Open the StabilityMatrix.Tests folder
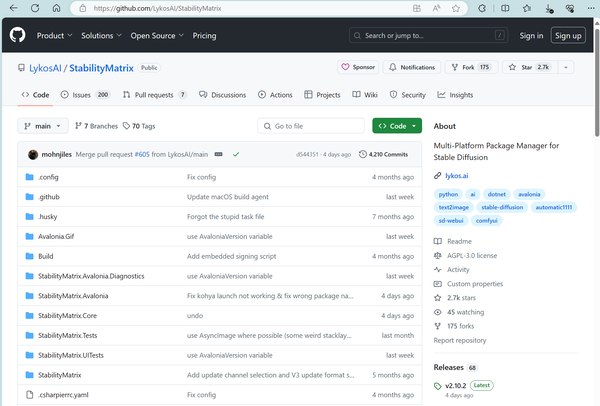Image resolution: width=600 pixels, height=406 pixels. coord(68,336)
